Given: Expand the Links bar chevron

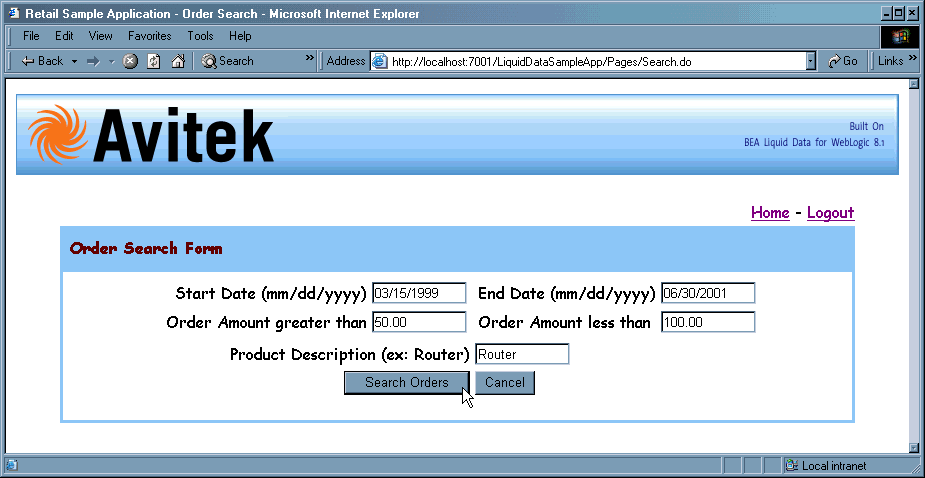Looking at the screenshot, I should pyautogui.click(x=913, y=58).
